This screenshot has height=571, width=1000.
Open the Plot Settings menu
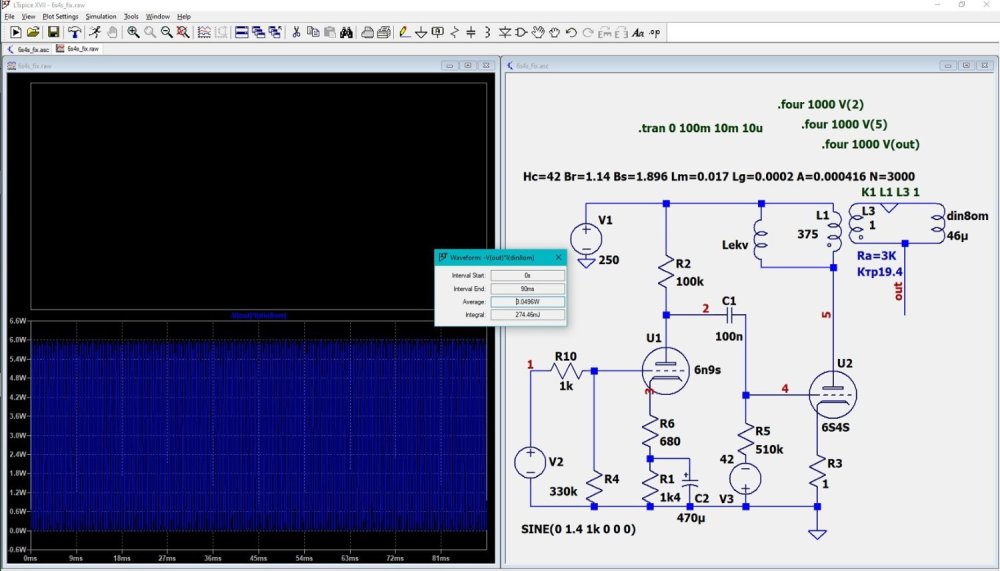[x=60, y=17]
